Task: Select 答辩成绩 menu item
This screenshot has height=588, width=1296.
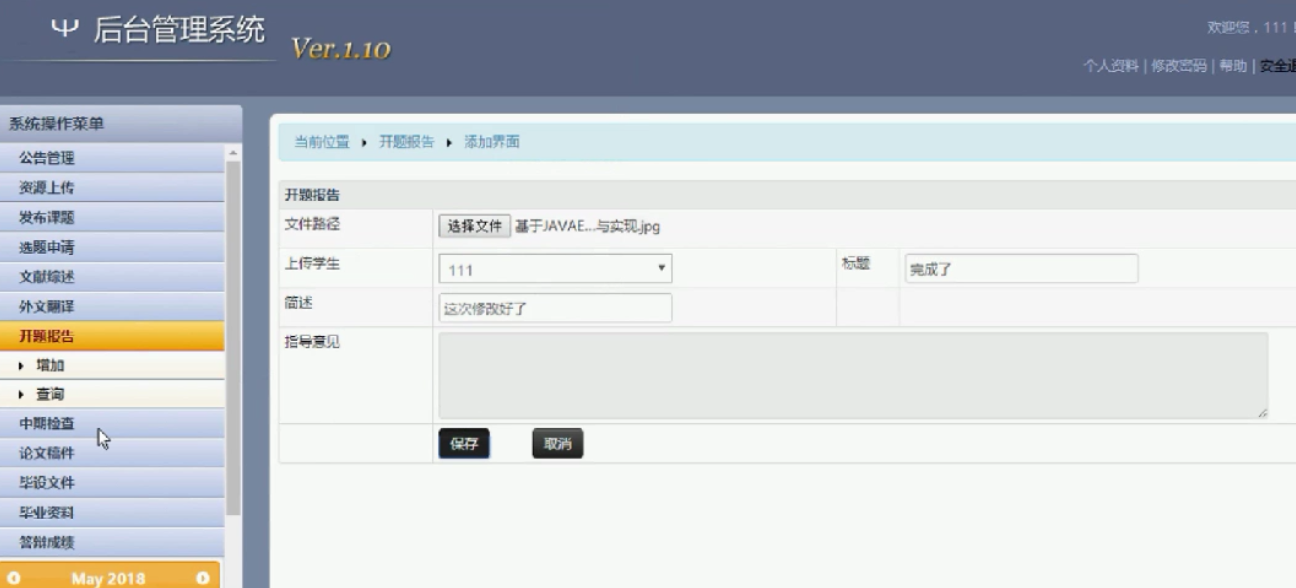Action: pos(47,542)
